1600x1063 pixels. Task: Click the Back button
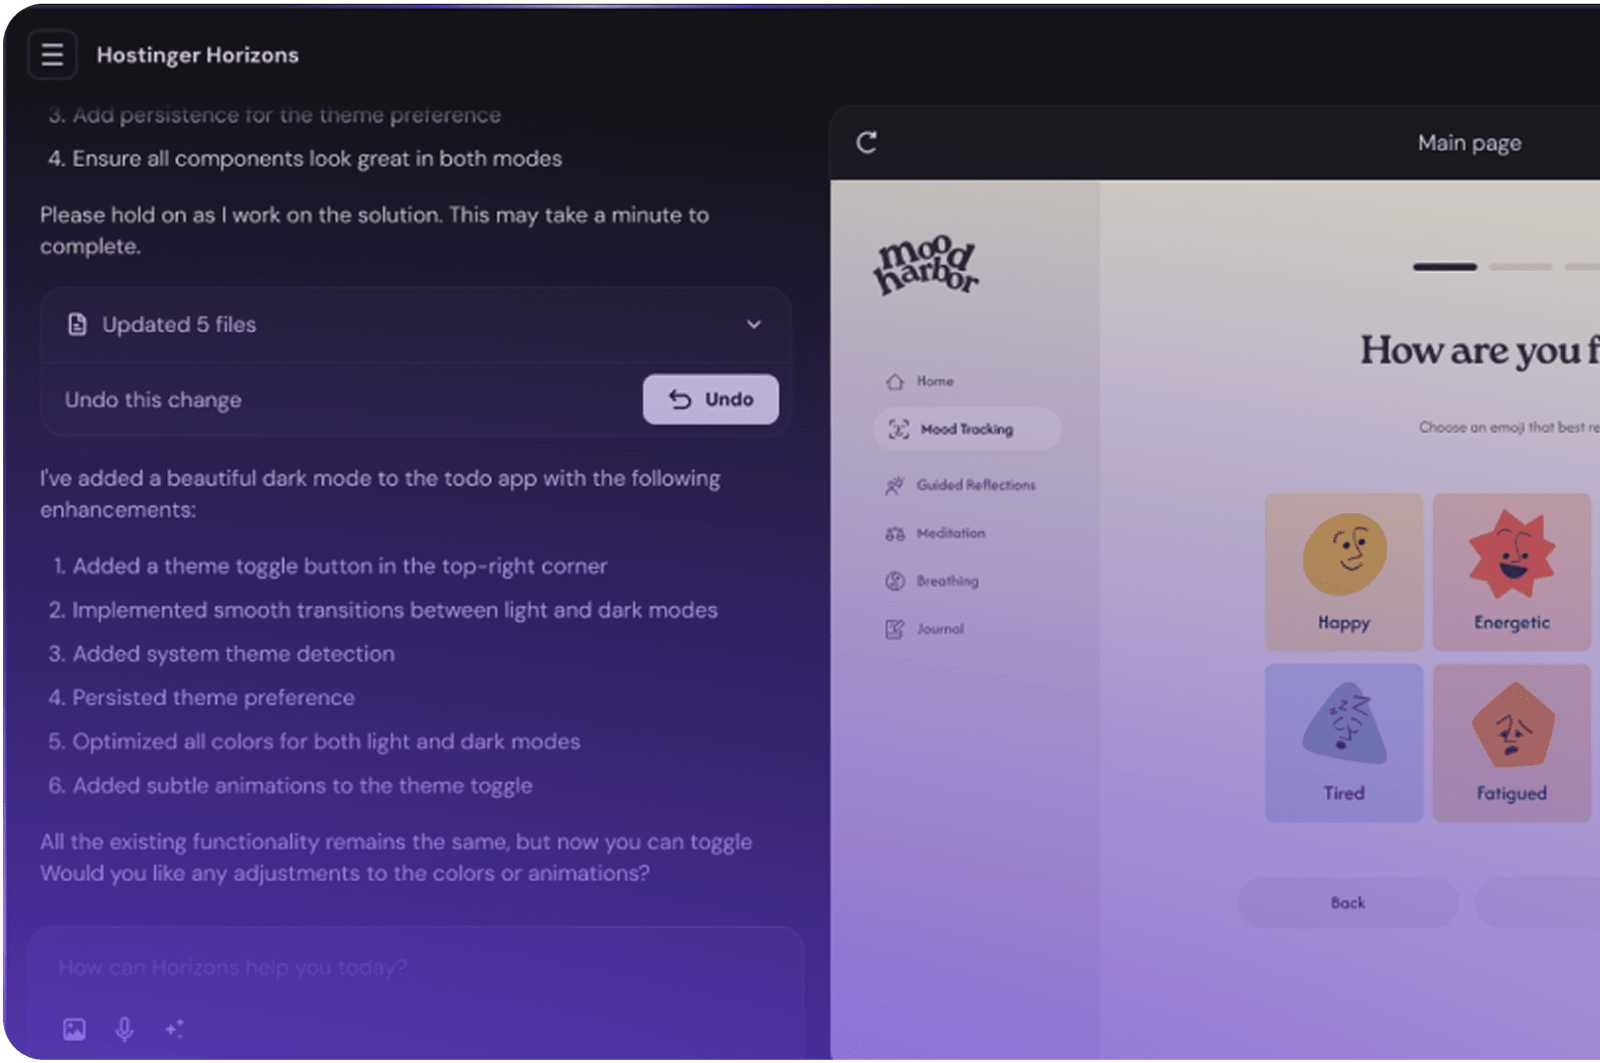click(1348, 903)
